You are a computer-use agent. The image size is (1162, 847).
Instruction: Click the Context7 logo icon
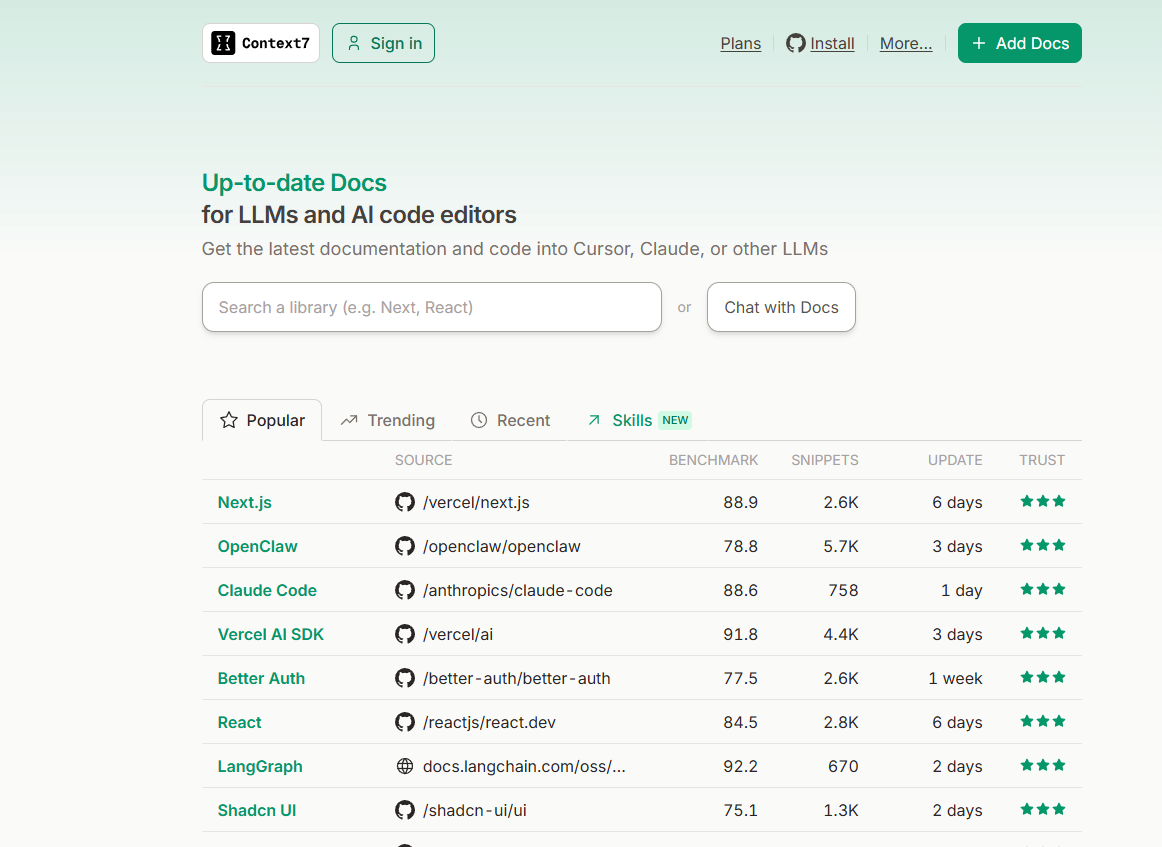(223, 43)
